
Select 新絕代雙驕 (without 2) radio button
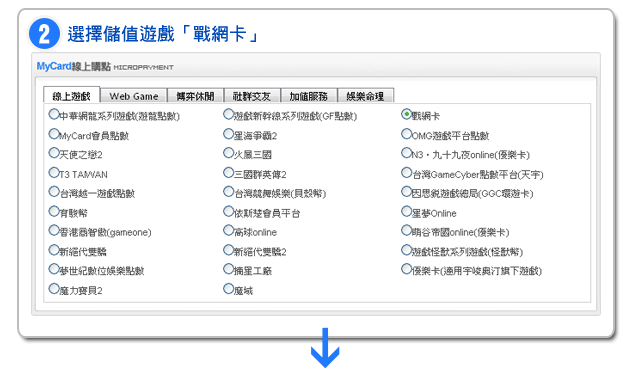point(54,250)
